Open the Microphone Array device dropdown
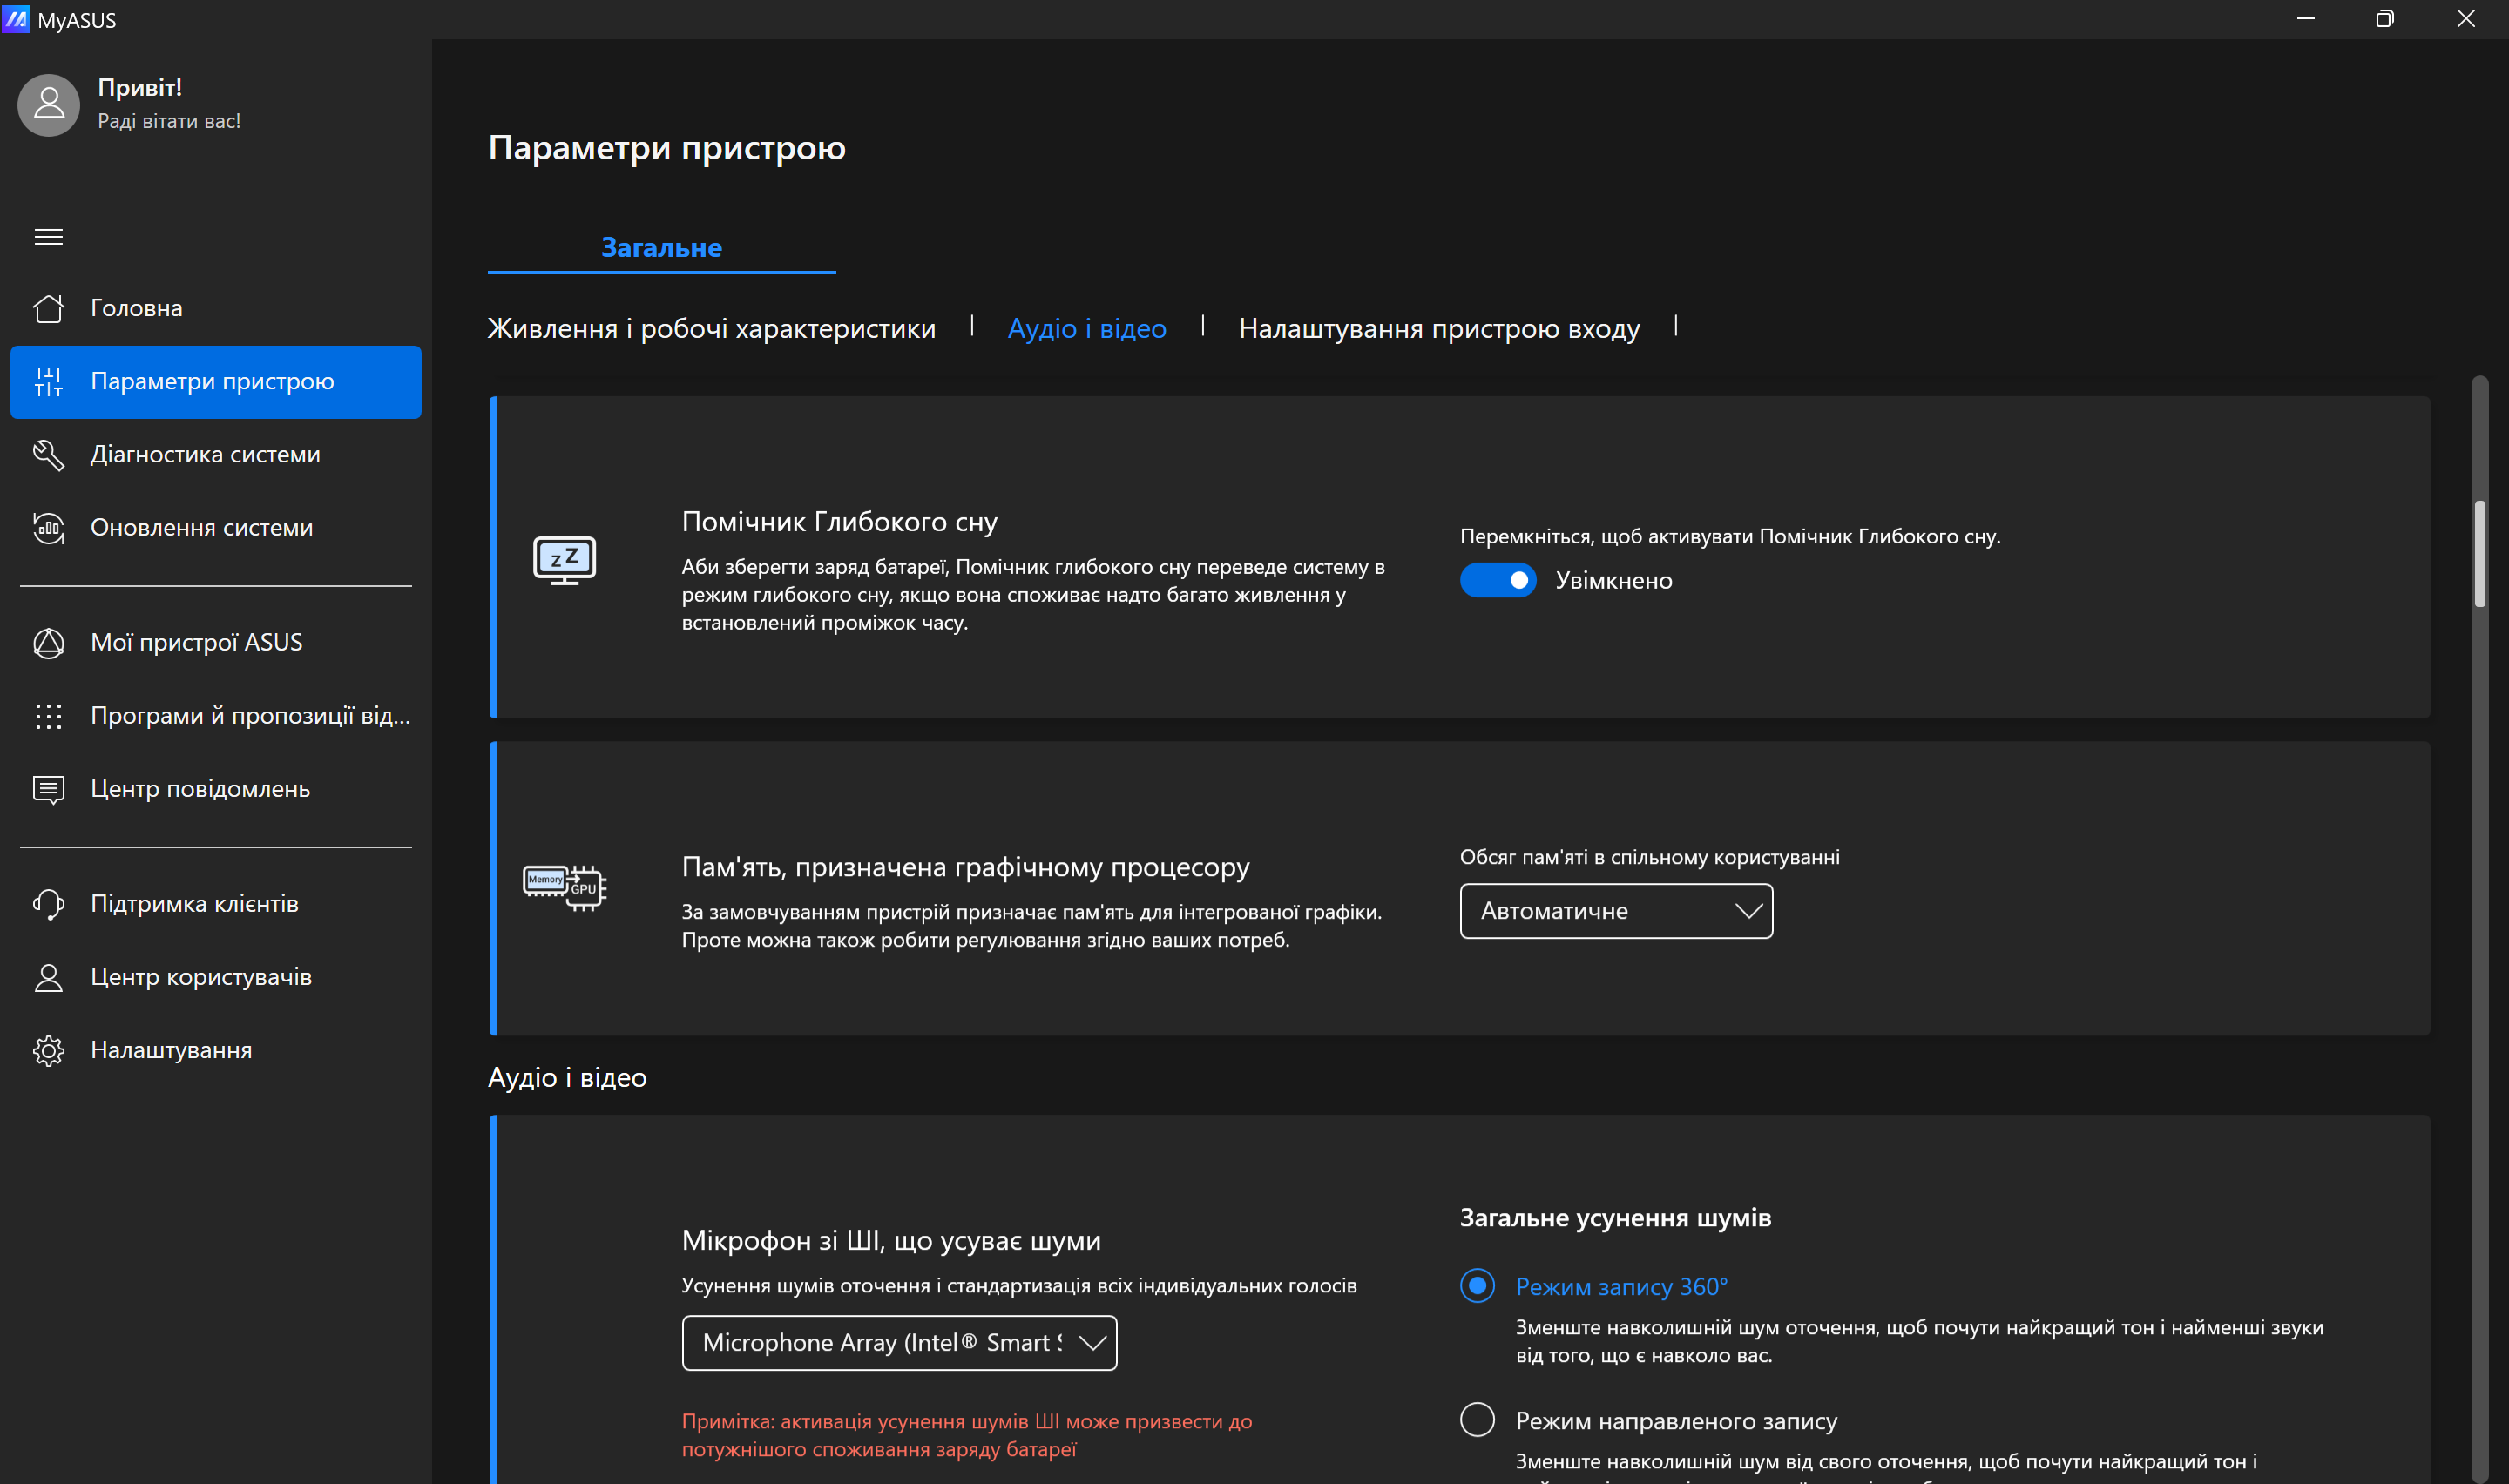 click(x=898, y=1342)
